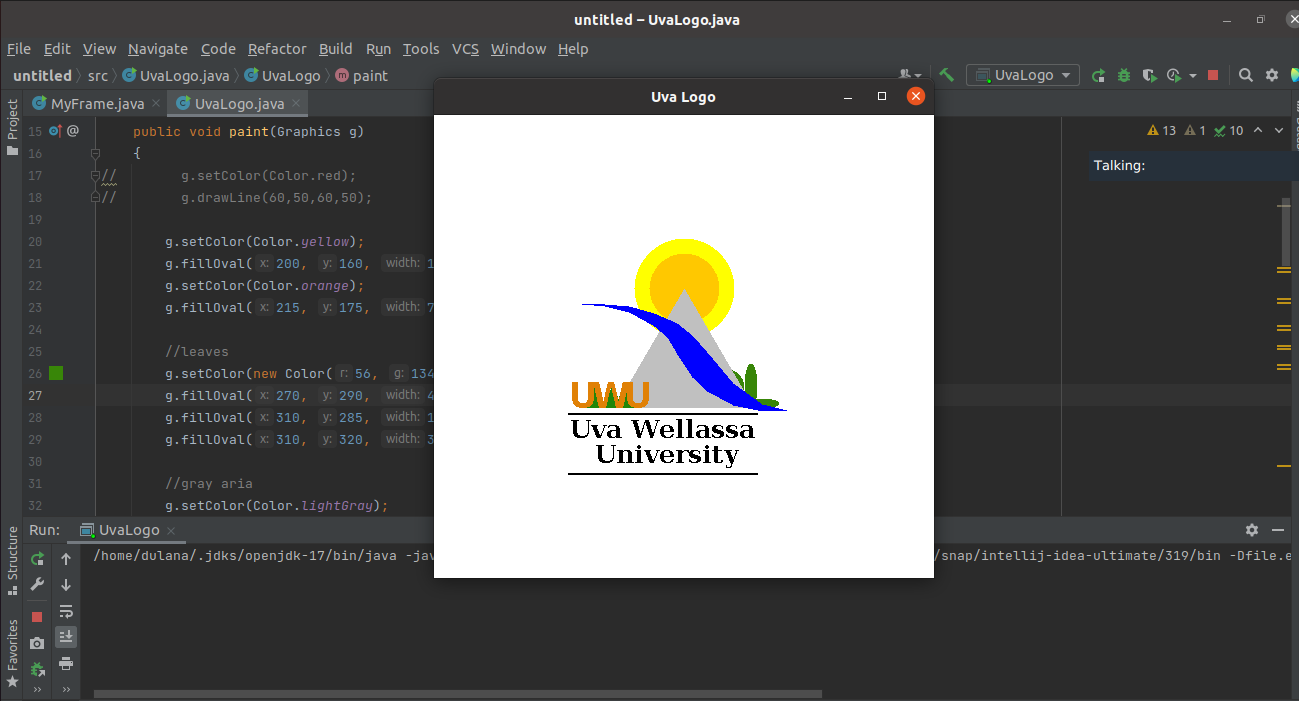Expand more console actions under the printer icon

click(66, 689)
